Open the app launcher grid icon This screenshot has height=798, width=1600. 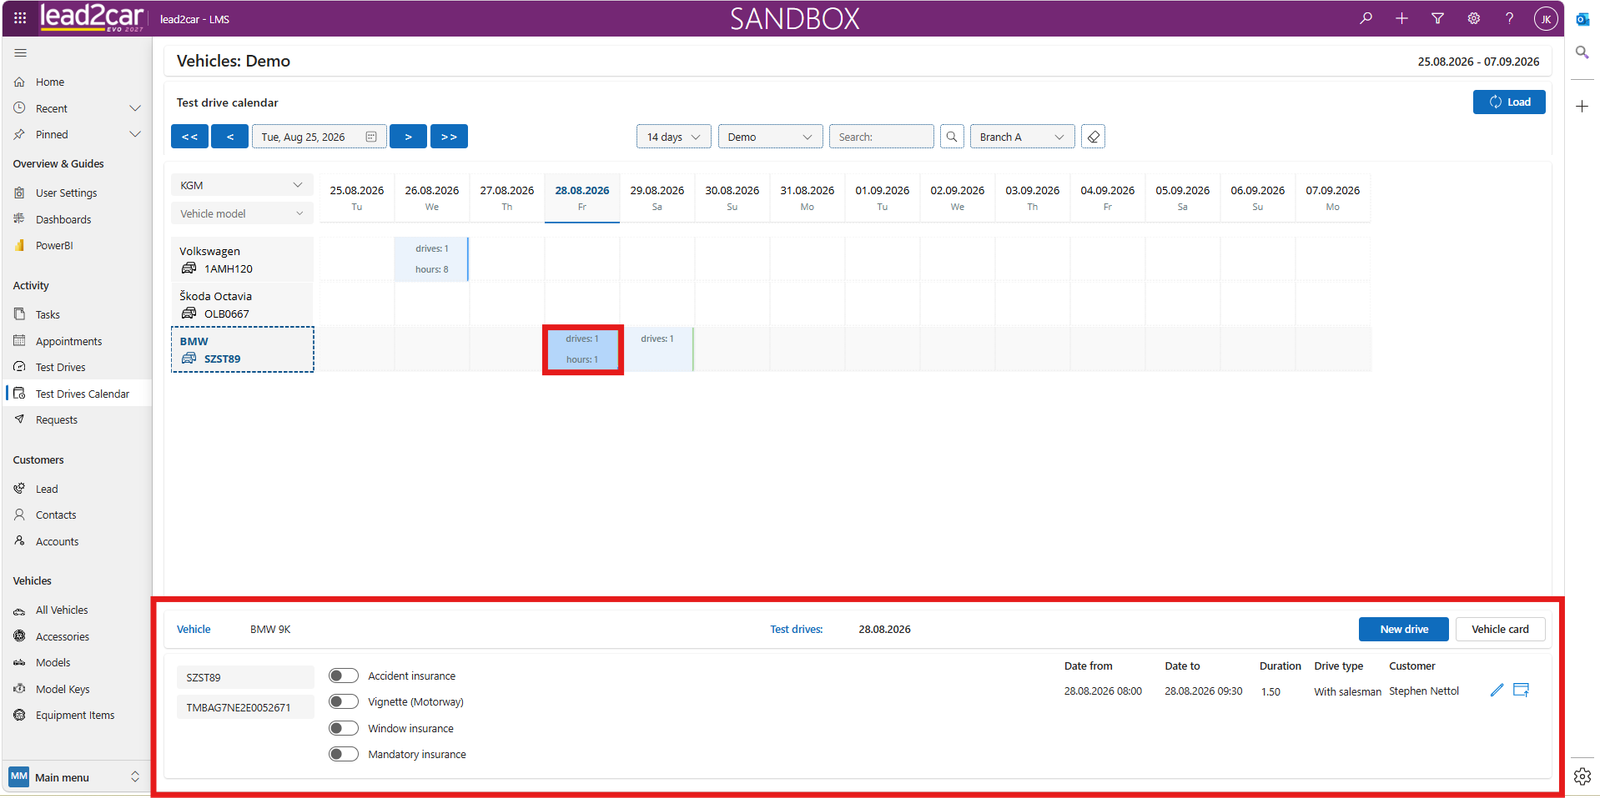20,18
